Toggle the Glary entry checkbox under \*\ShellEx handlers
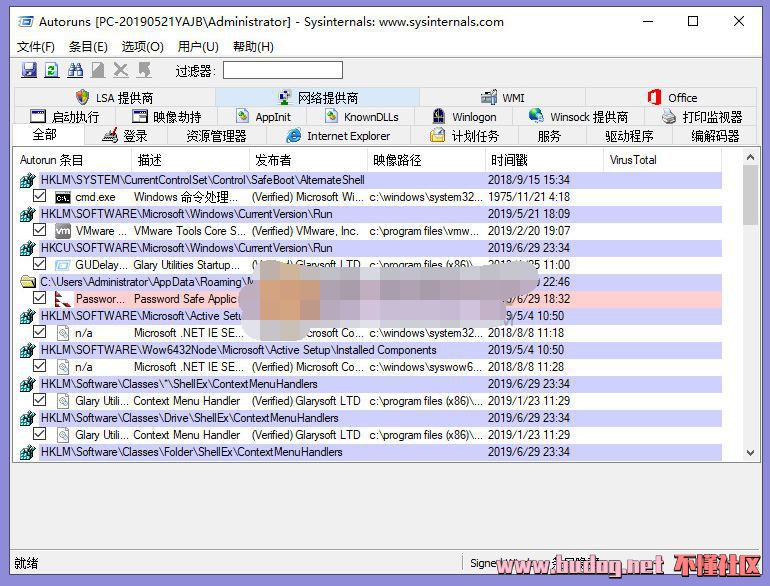 [39, 400]
